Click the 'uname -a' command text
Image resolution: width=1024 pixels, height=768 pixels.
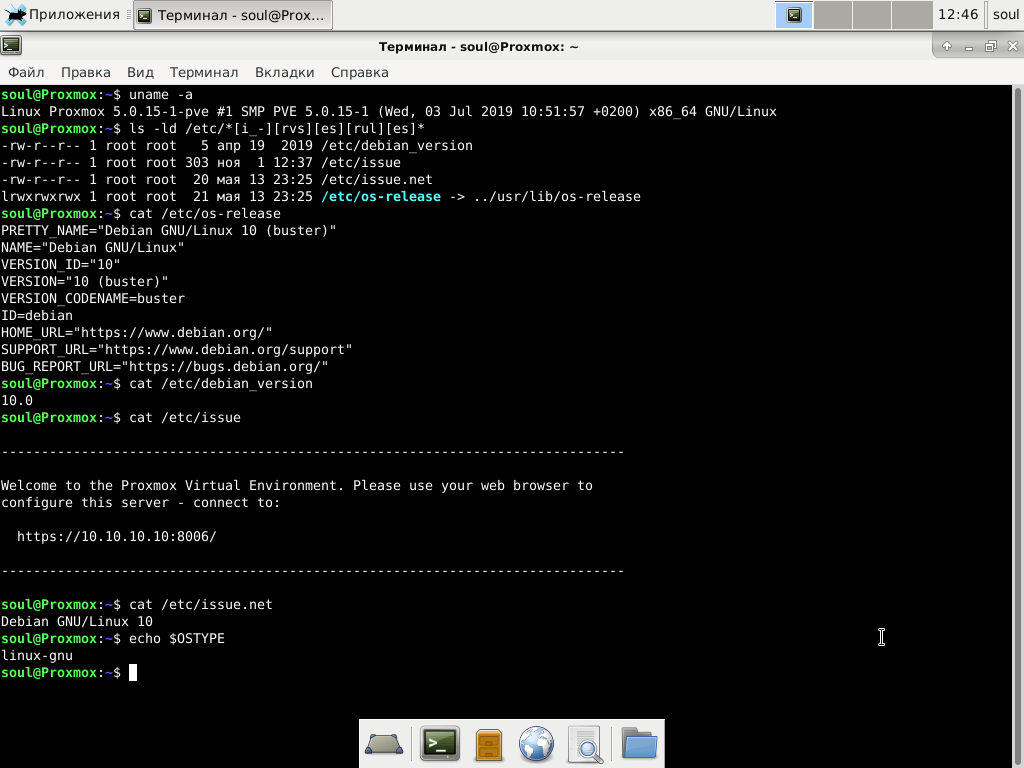point(161,95)
